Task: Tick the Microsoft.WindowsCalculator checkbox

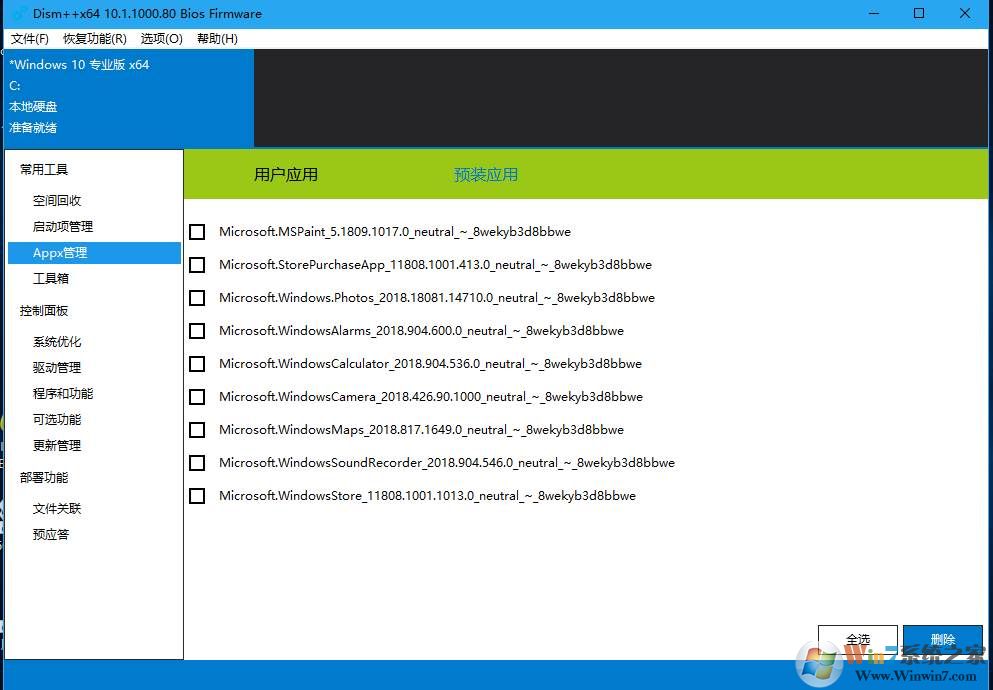Action: pyautogui.click(x=197, y=363)
